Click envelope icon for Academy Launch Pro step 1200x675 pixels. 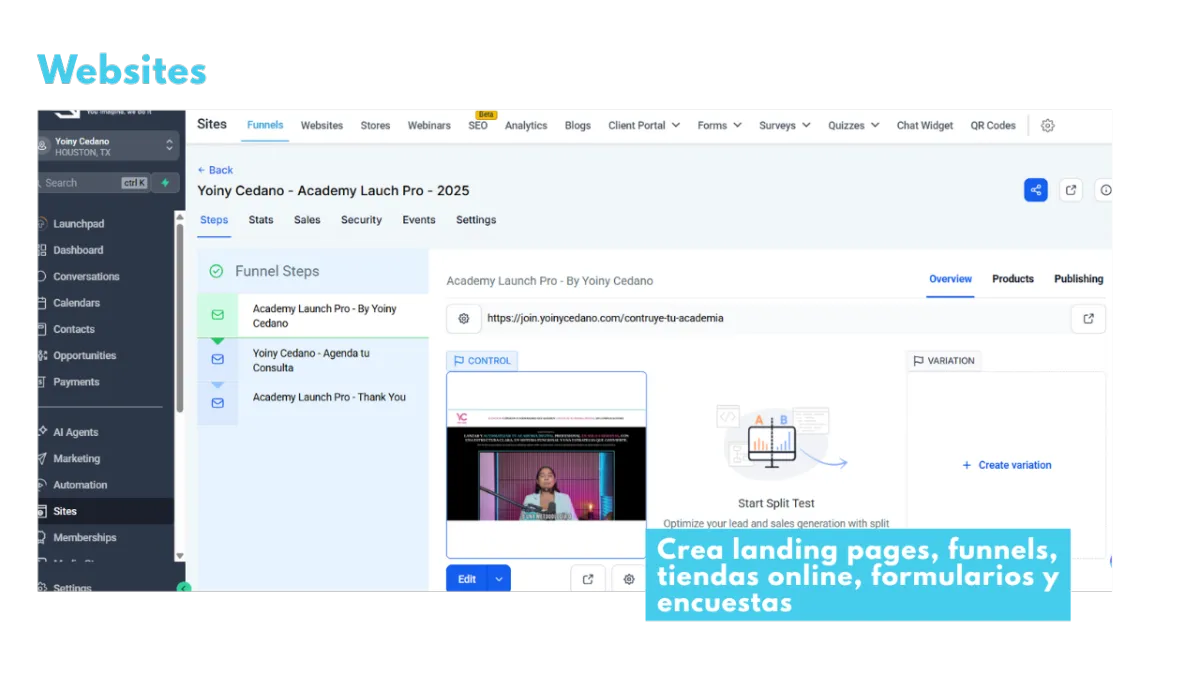(218, 315)
